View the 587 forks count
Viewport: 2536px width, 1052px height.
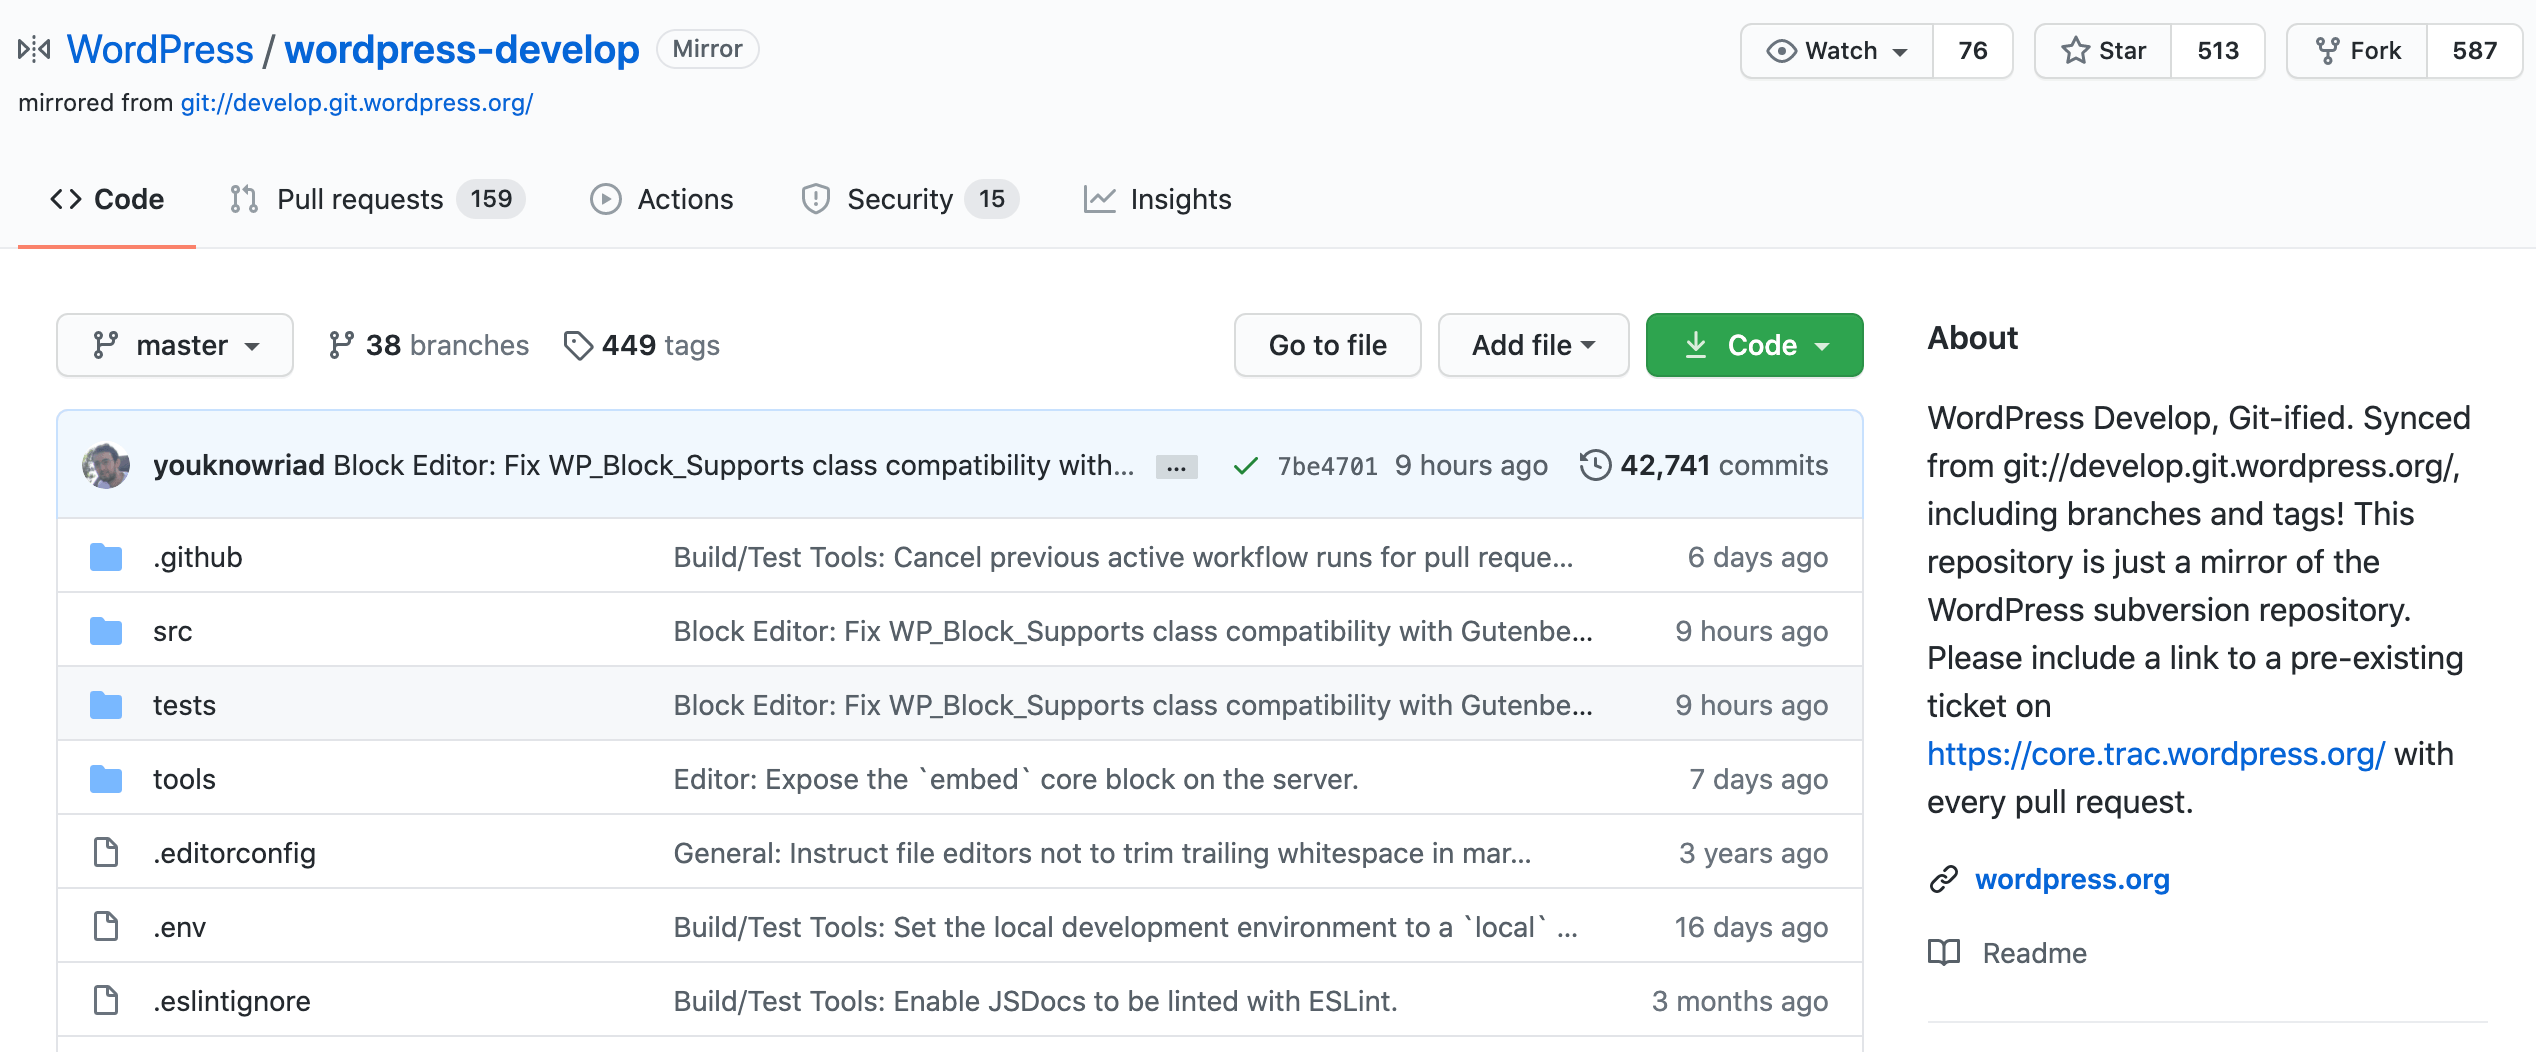point(2474,51)
